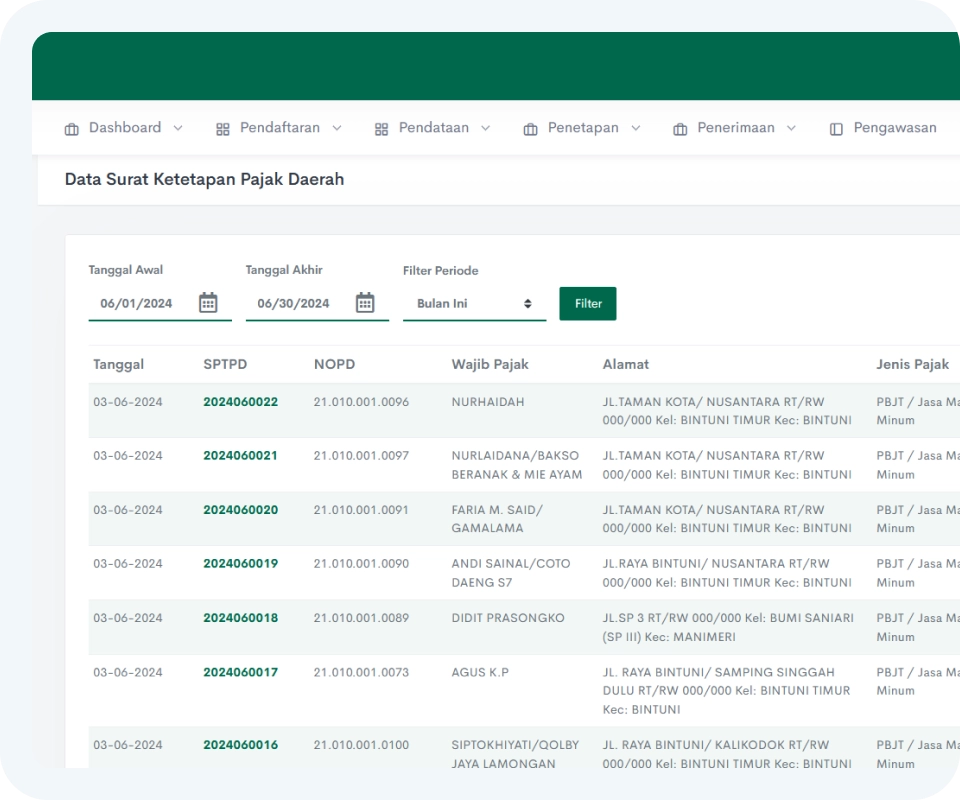Viewport: 960px width, 800px height.
Task: Click address JL. RAYA BINTUNI/ KALIKODOK
Action: pos(727,754)
